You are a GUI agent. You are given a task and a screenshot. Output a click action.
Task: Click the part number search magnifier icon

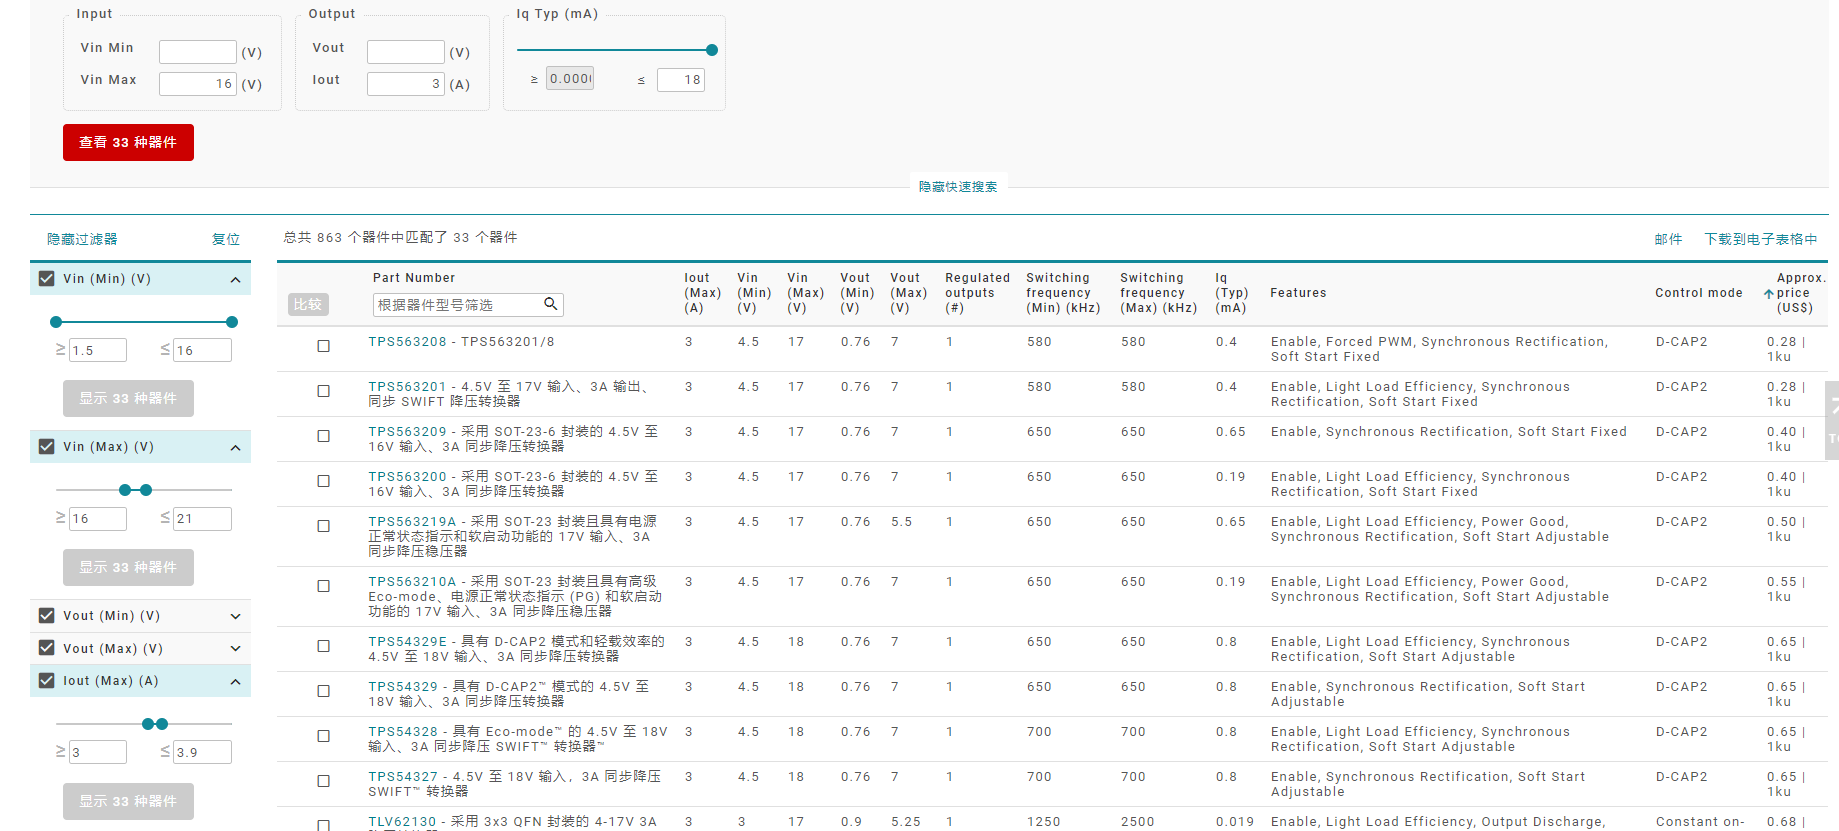pos(550,304)
